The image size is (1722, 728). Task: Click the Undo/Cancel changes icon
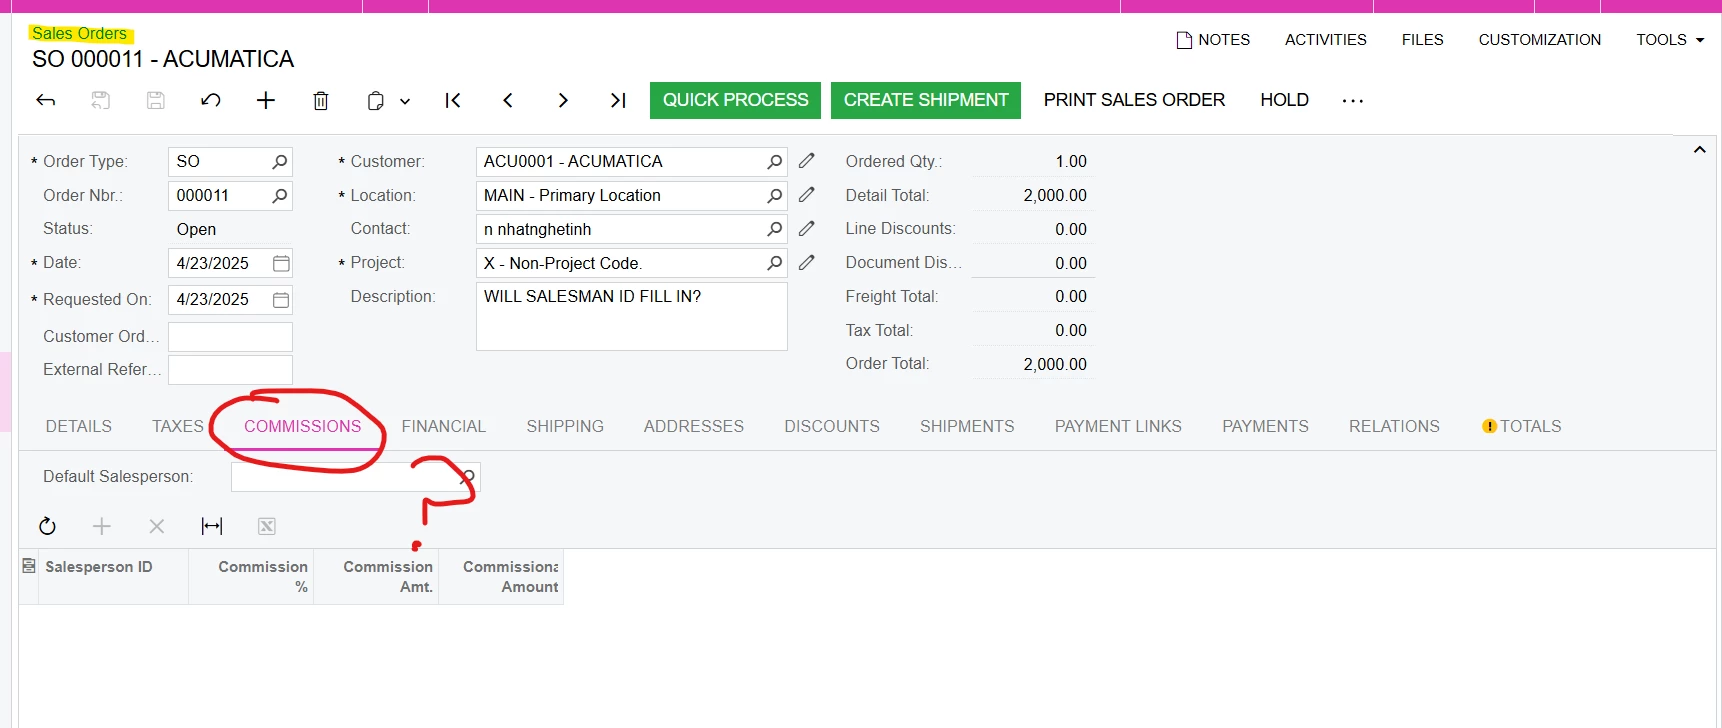tap(211, 100)
